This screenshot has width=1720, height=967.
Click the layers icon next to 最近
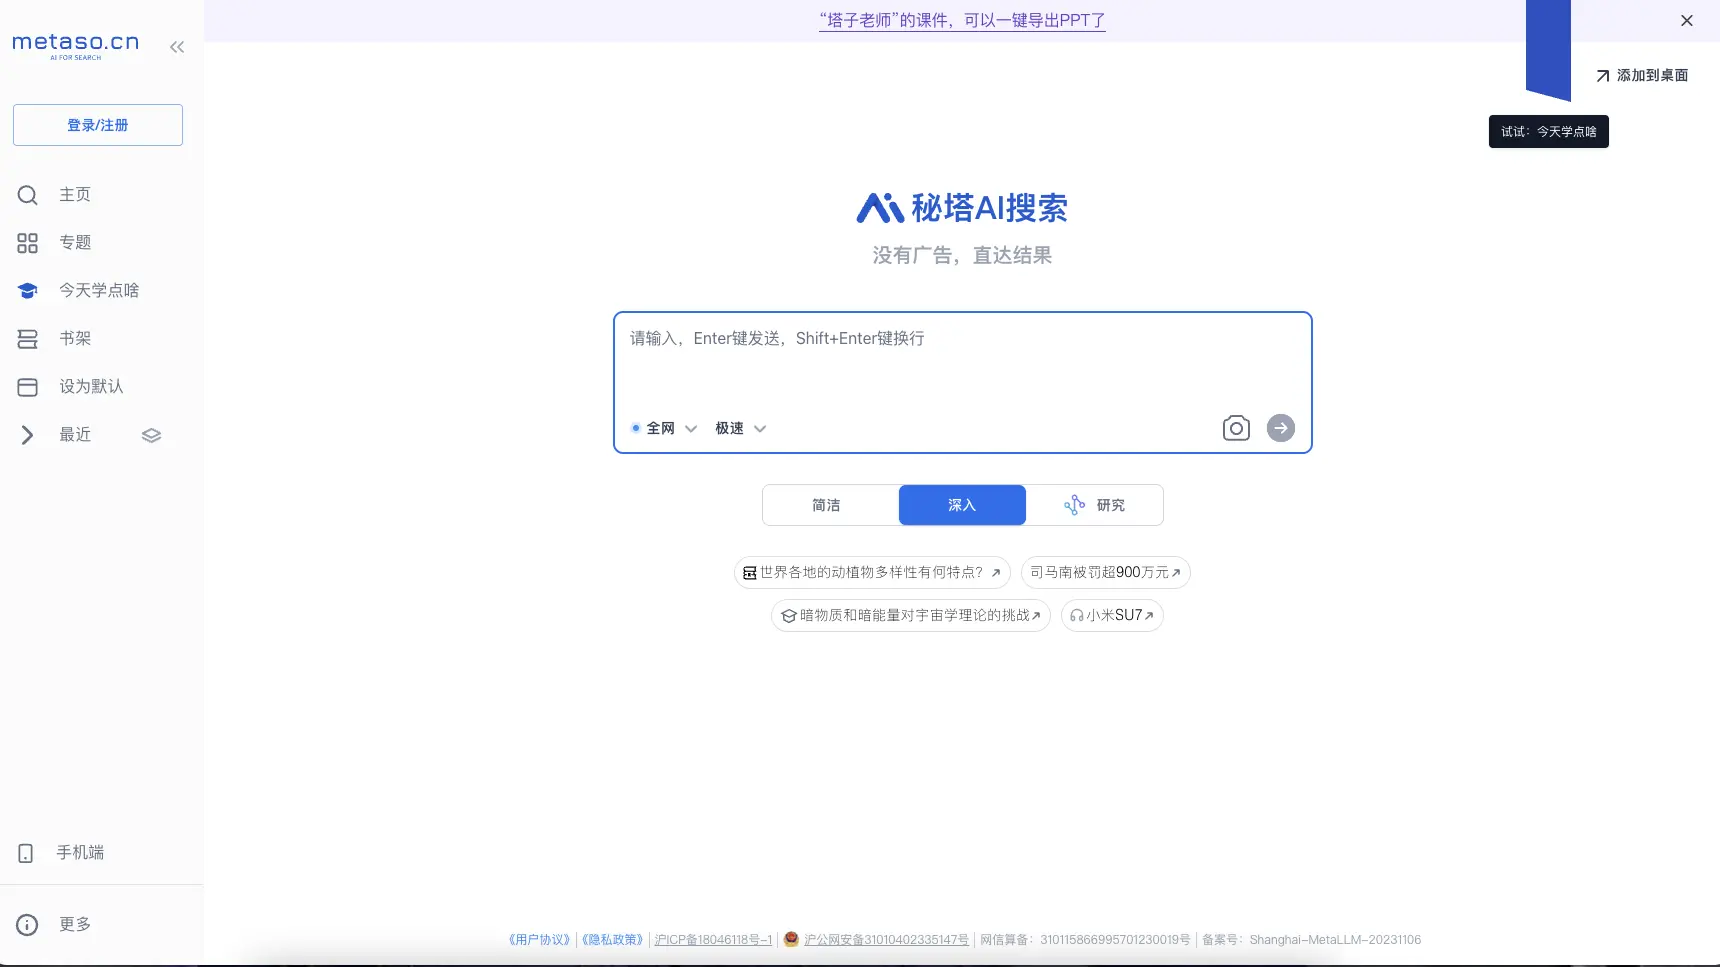(151, 435)
